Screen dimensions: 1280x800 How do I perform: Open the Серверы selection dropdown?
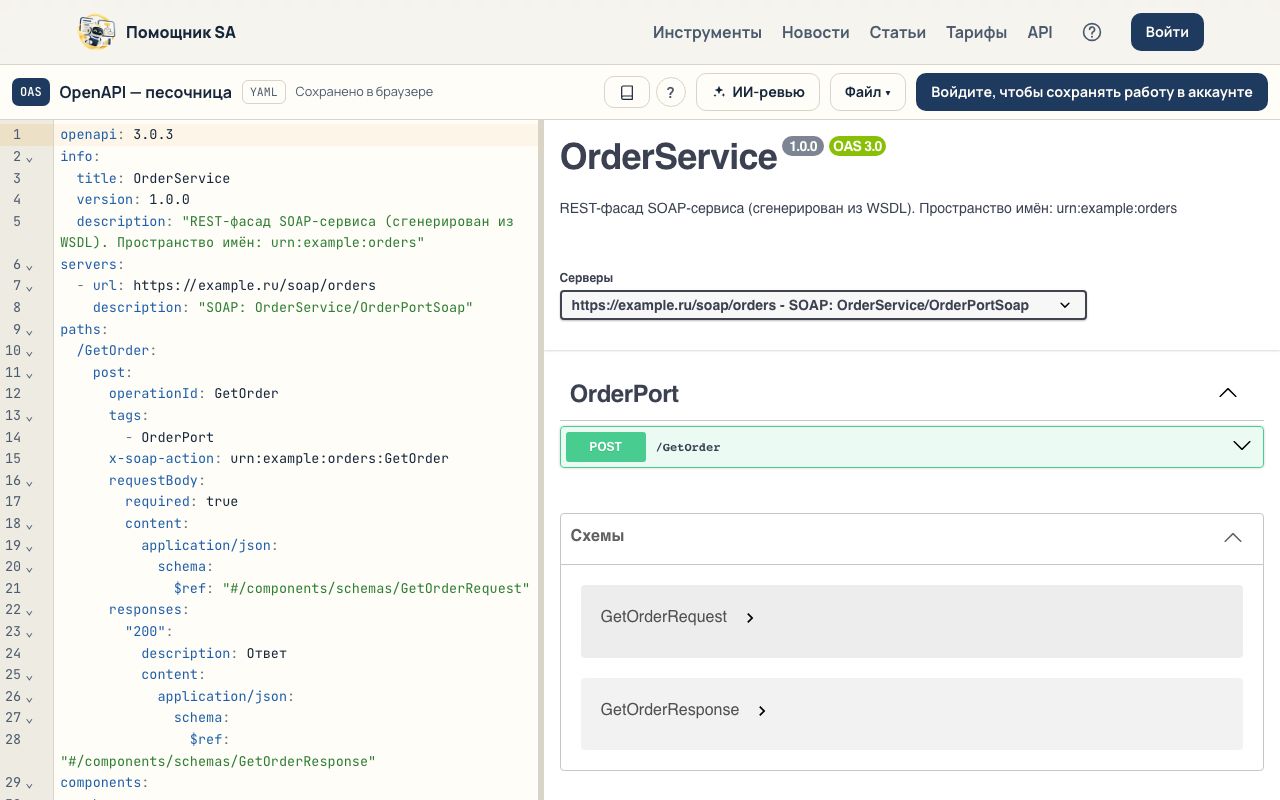[x=823, y=305]
